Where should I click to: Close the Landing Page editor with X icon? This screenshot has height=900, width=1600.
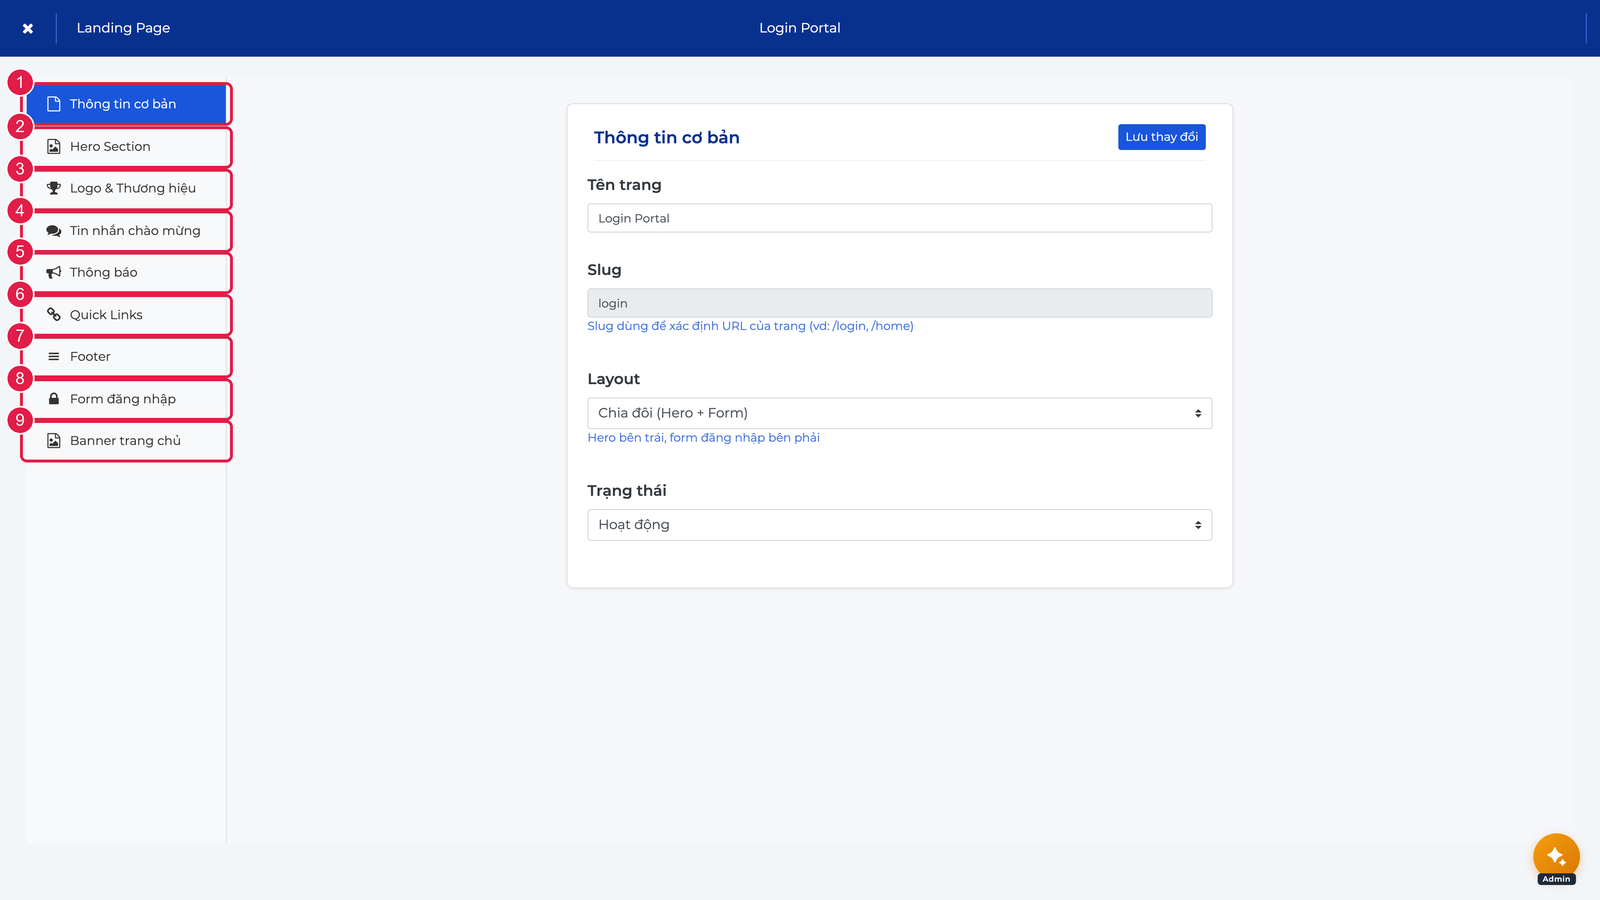pos(28,28)
